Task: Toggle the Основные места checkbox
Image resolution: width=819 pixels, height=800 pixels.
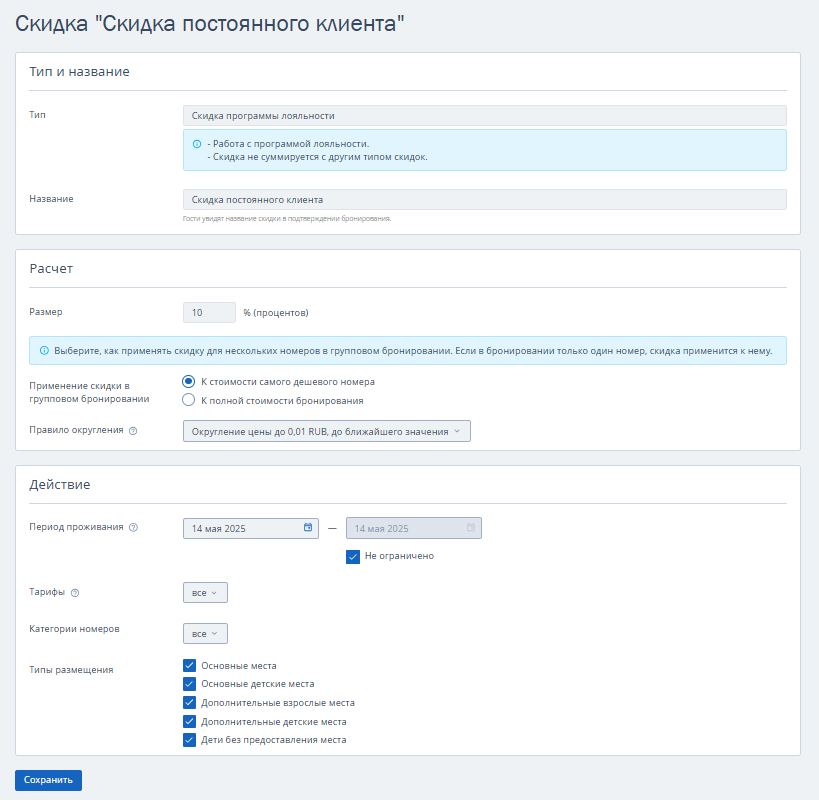Action: [x=190, y=665]
